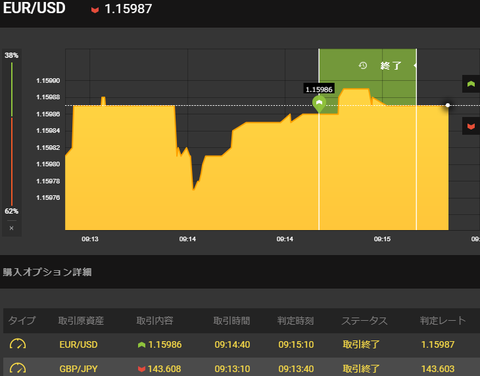Click trade time 09:13:10

pos(232,369)
